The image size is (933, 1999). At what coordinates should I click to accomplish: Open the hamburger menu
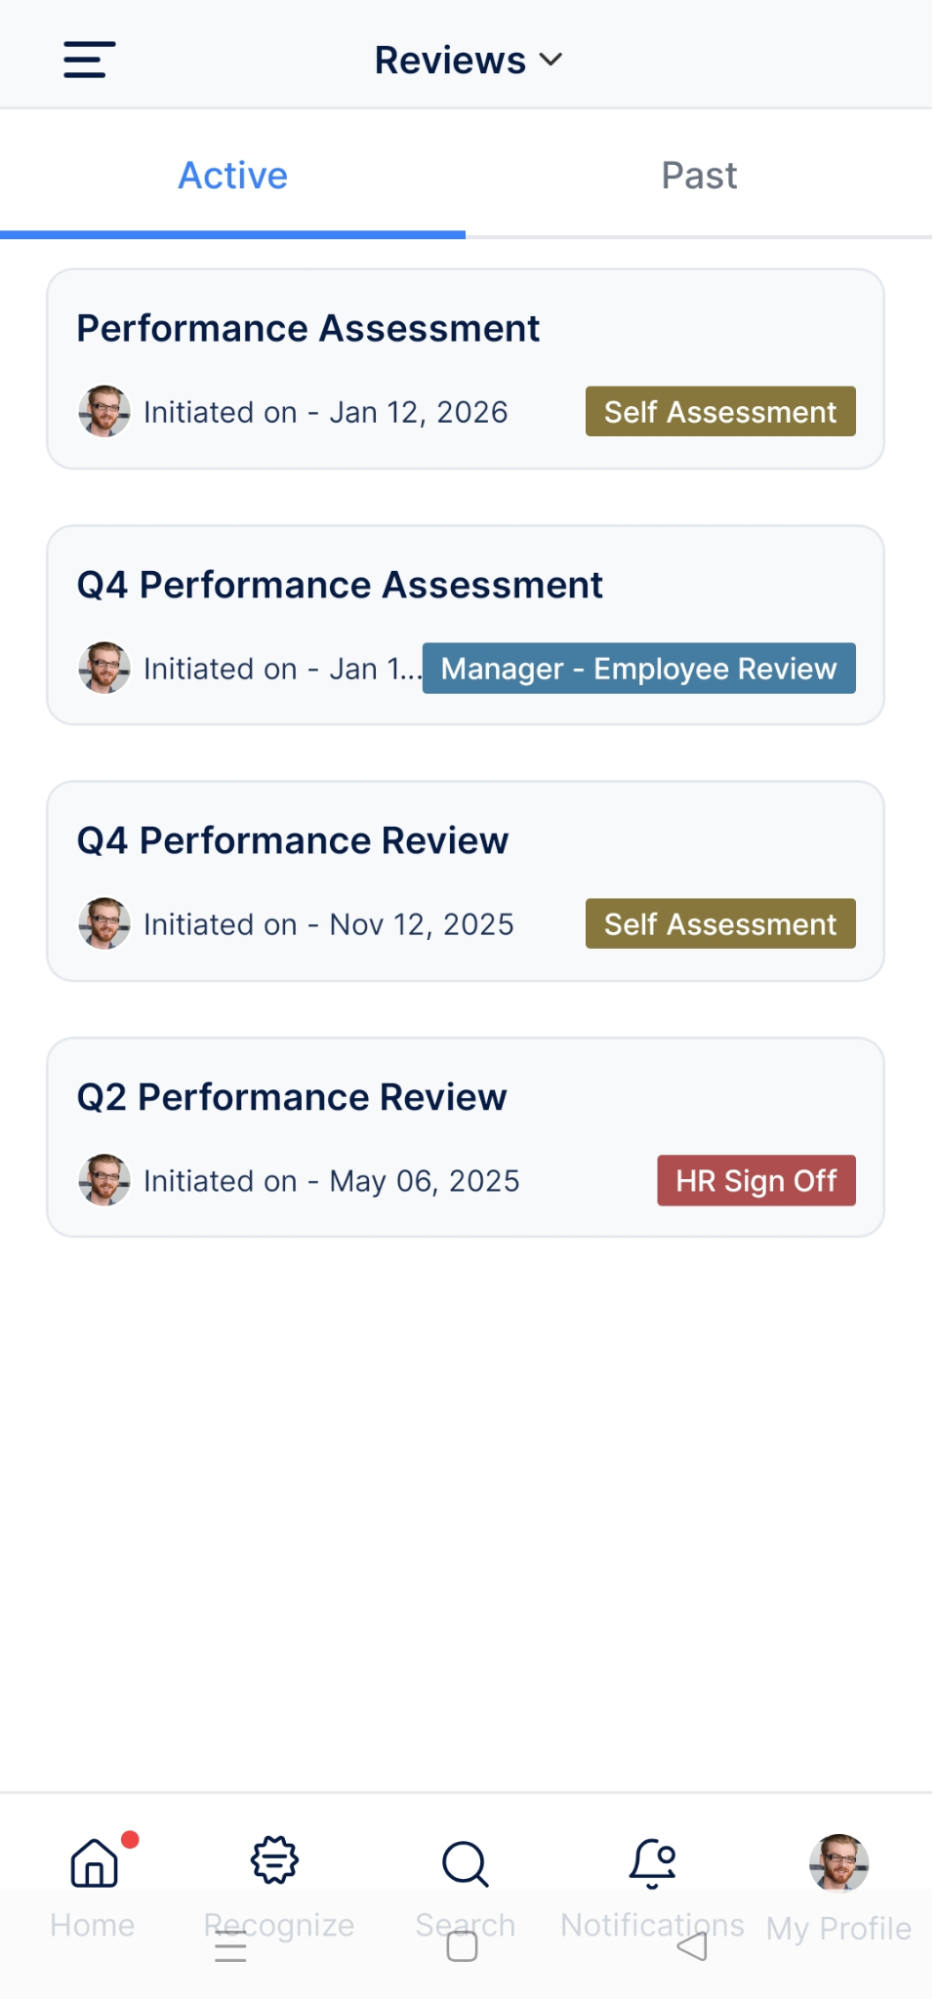pyautogui.click(x=89, y=60)
